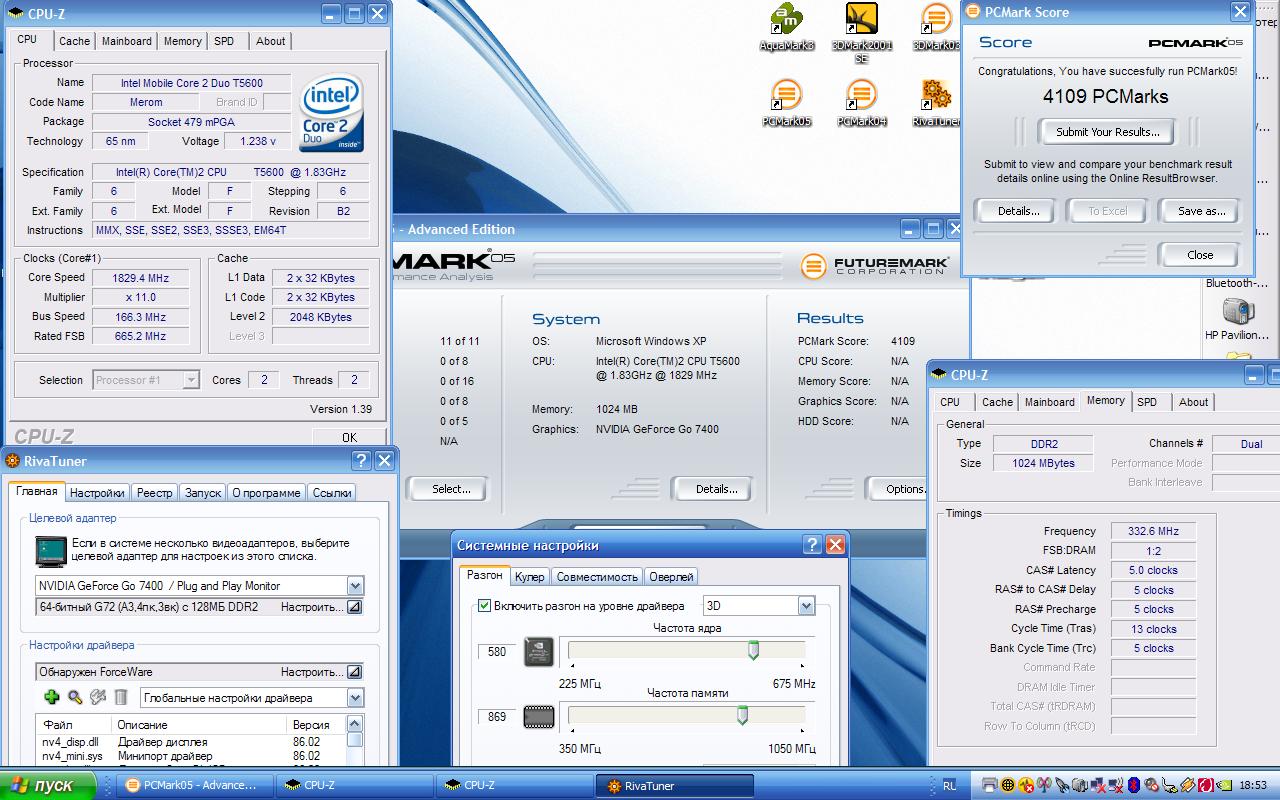Click the triangle button beside adapter Настроить
Screen dimensions: 1280x800
354,607
